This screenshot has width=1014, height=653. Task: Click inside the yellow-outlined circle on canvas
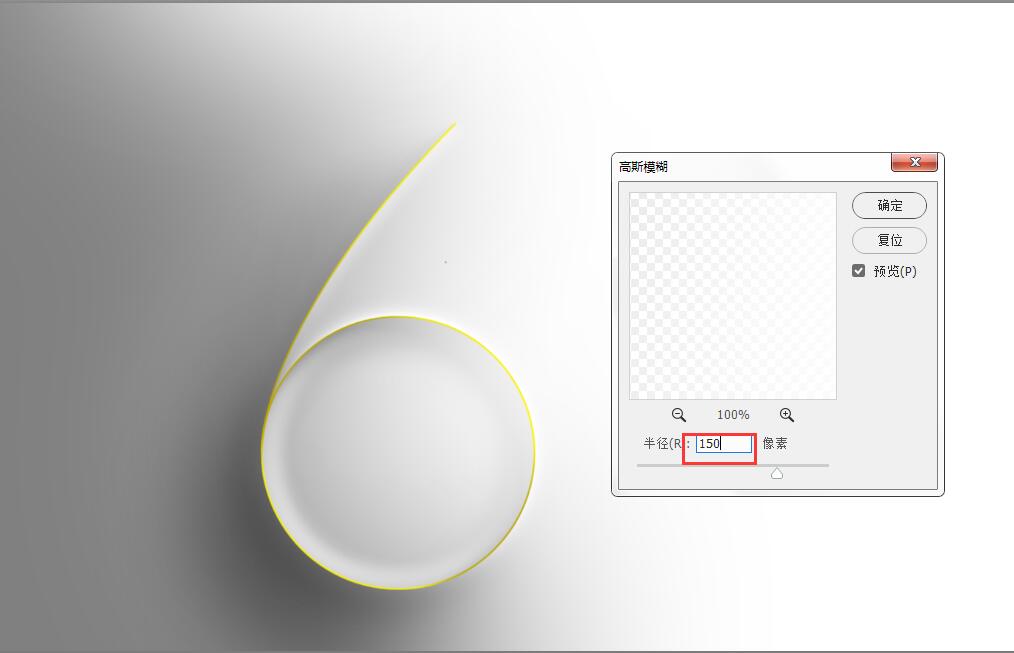click(398, 453)
